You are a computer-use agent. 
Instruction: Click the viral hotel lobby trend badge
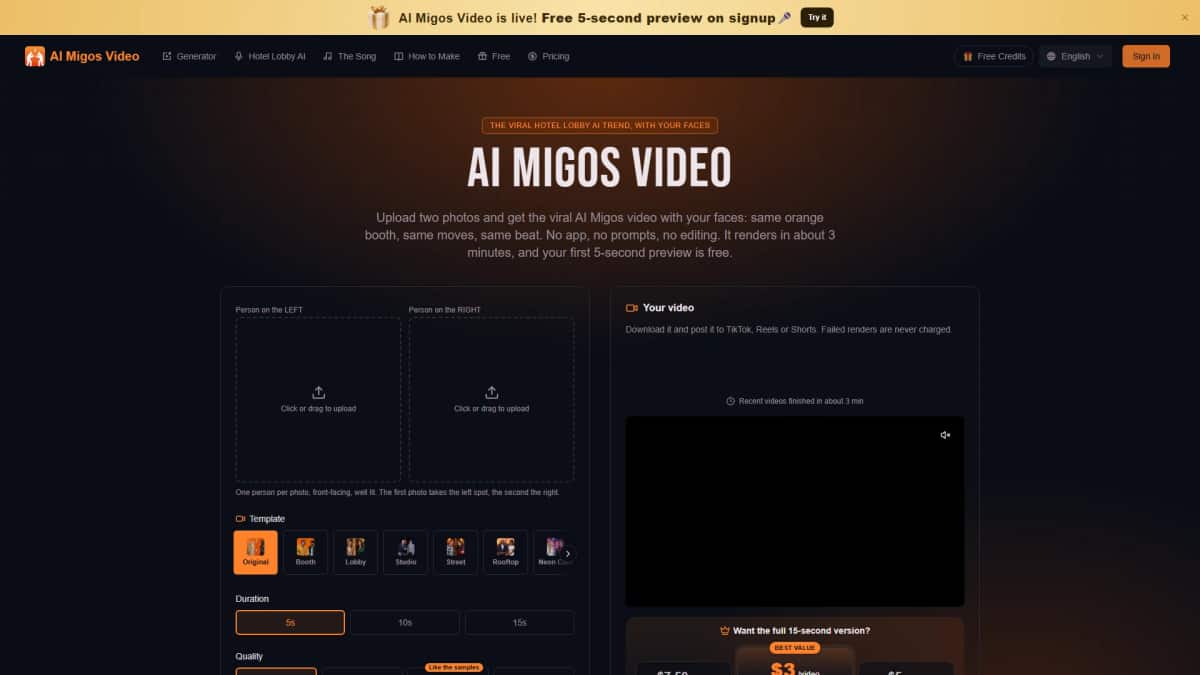point(600,125)
